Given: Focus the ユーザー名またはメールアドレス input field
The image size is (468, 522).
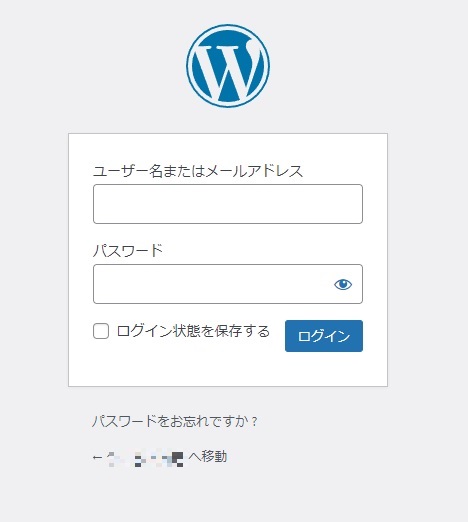Looking at the screenshot, I should click(228, 204).
